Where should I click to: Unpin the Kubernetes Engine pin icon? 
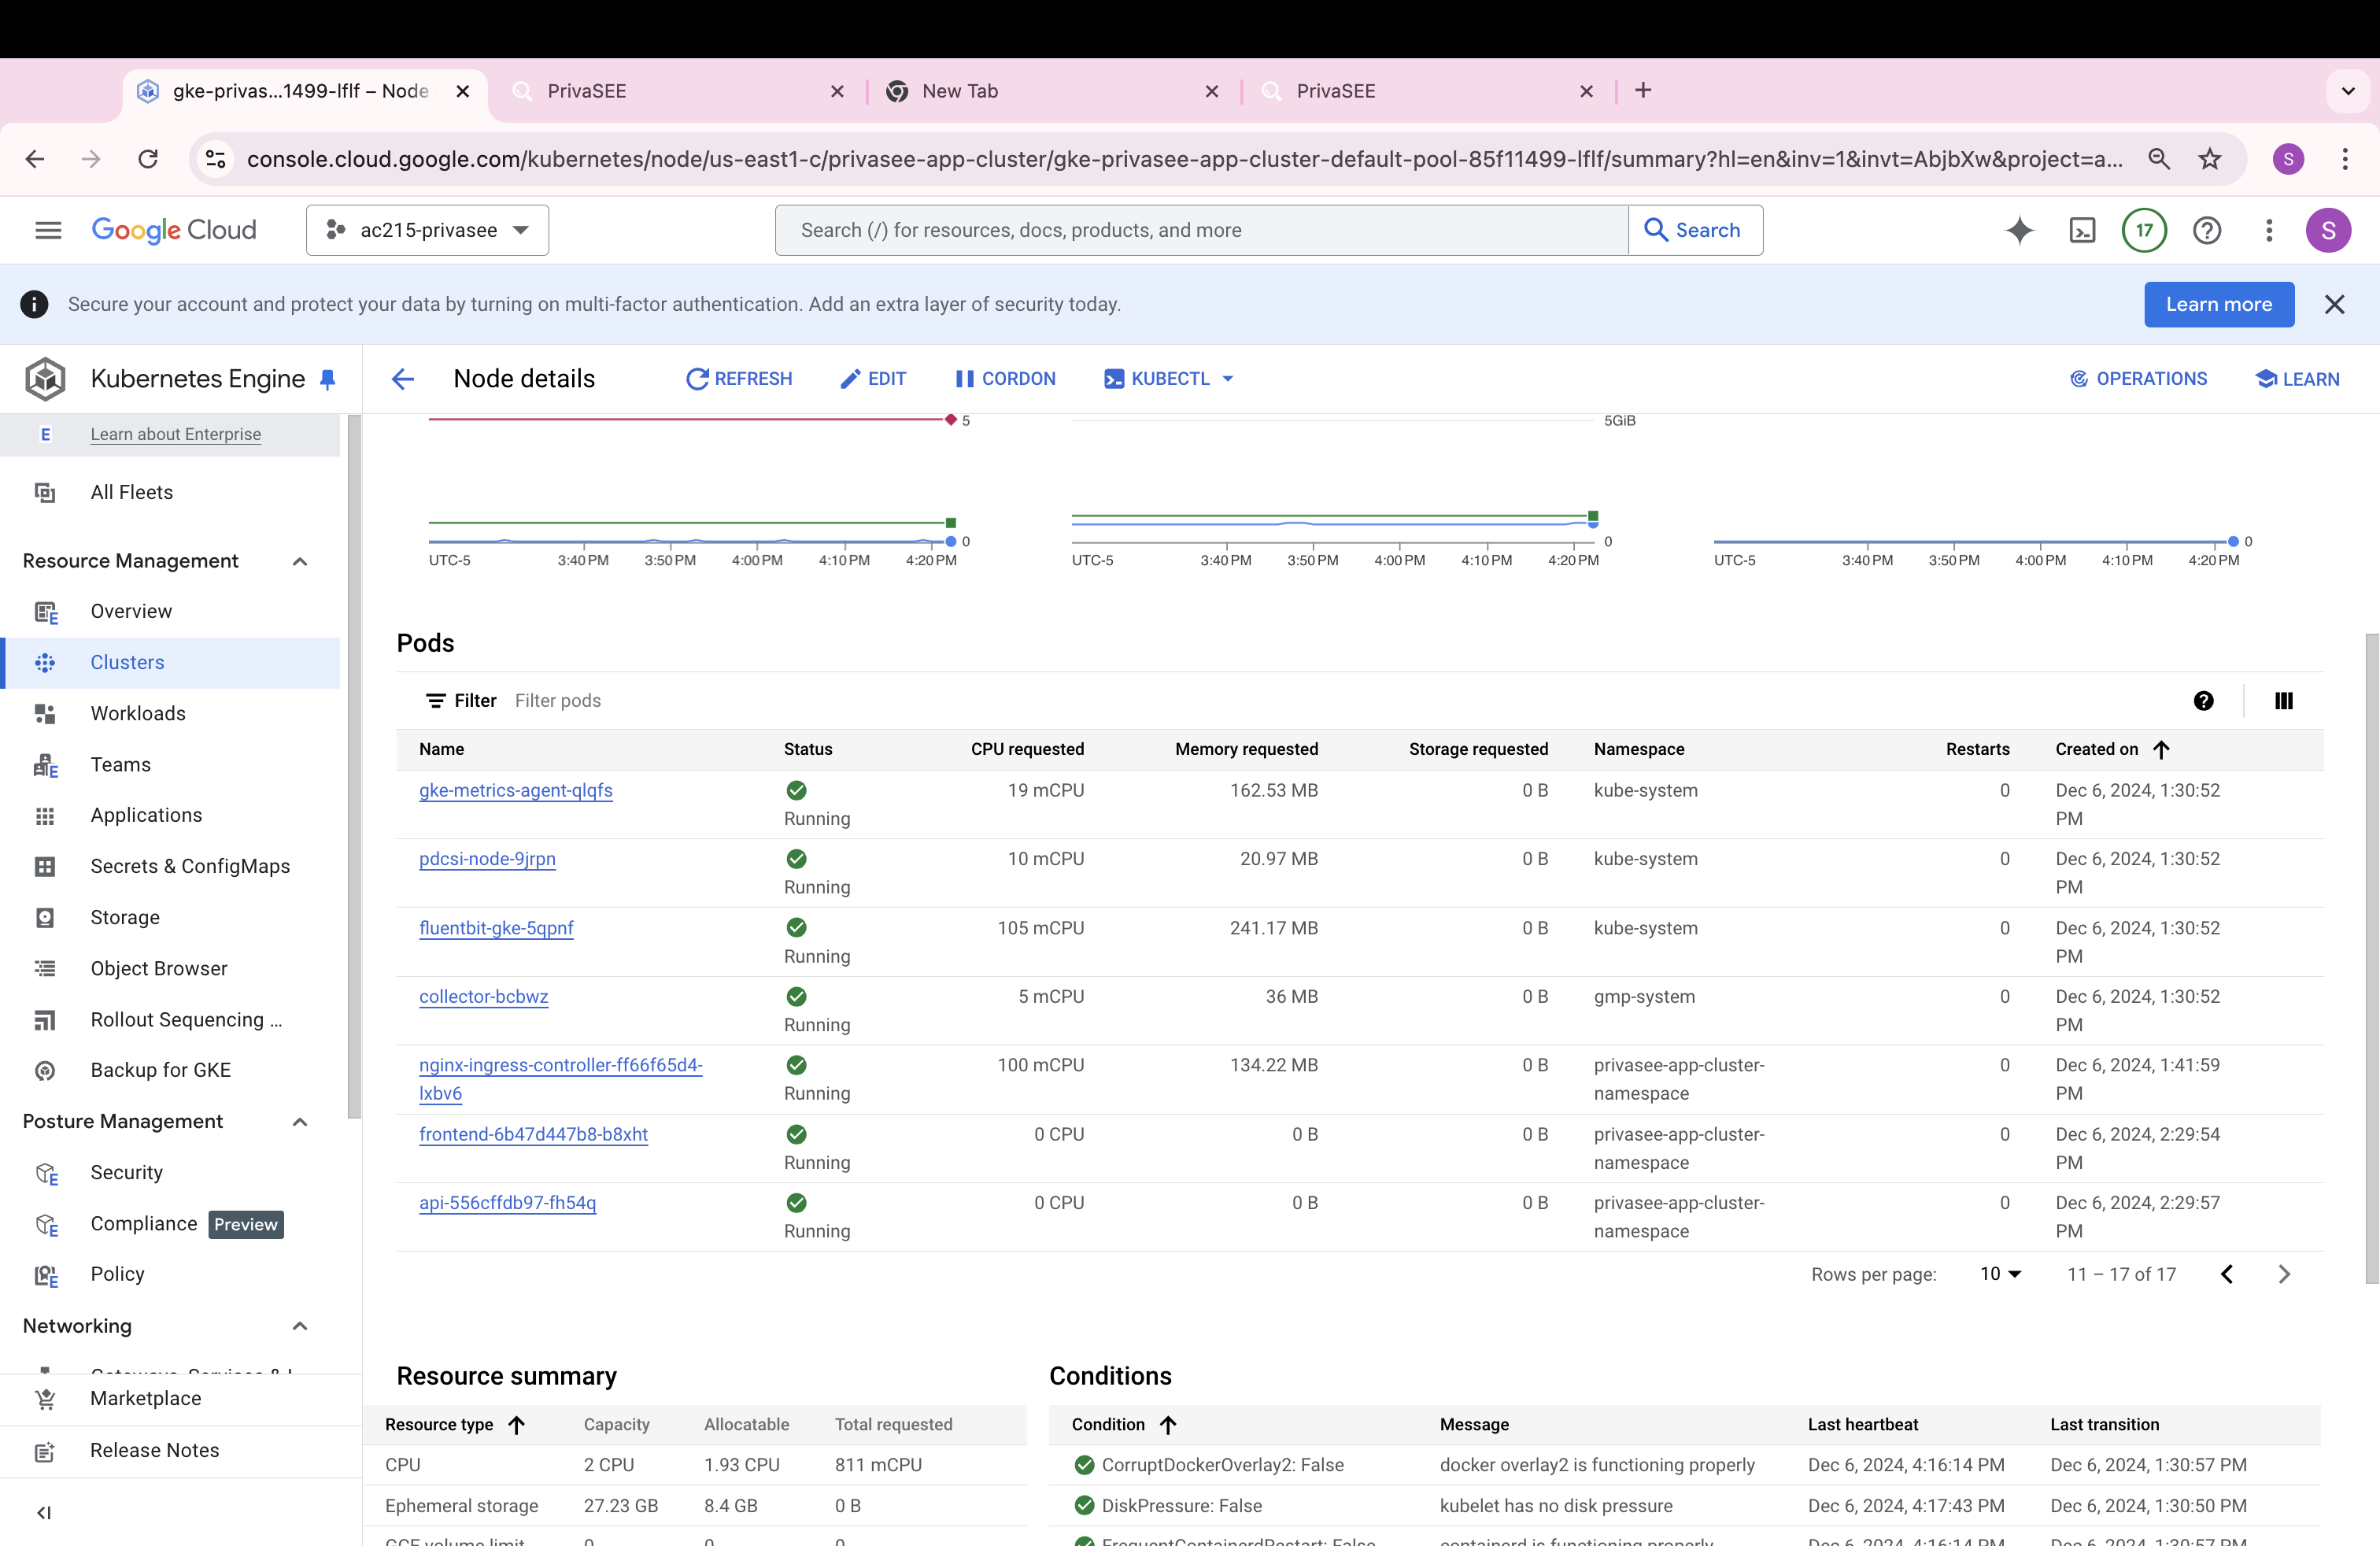[328, 379]
